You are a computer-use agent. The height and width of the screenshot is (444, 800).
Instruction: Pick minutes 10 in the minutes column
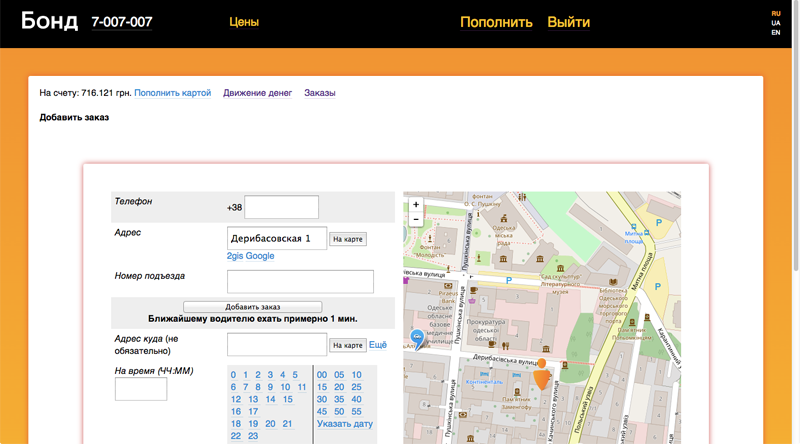point(357,375)
